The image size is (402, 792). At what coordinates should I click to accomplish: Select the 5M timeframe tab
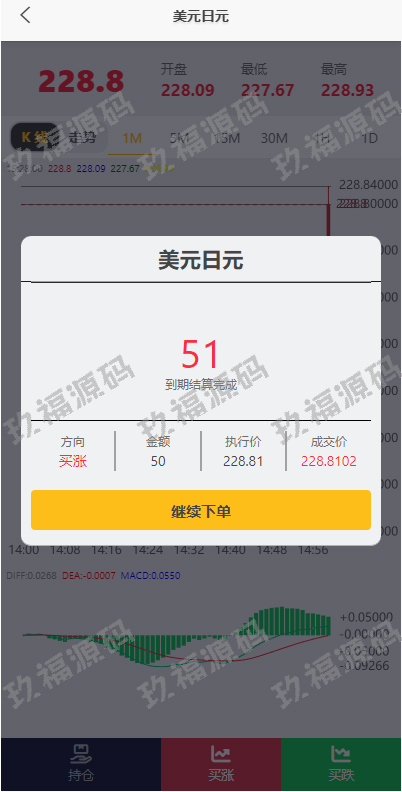[x=179, y=138]
